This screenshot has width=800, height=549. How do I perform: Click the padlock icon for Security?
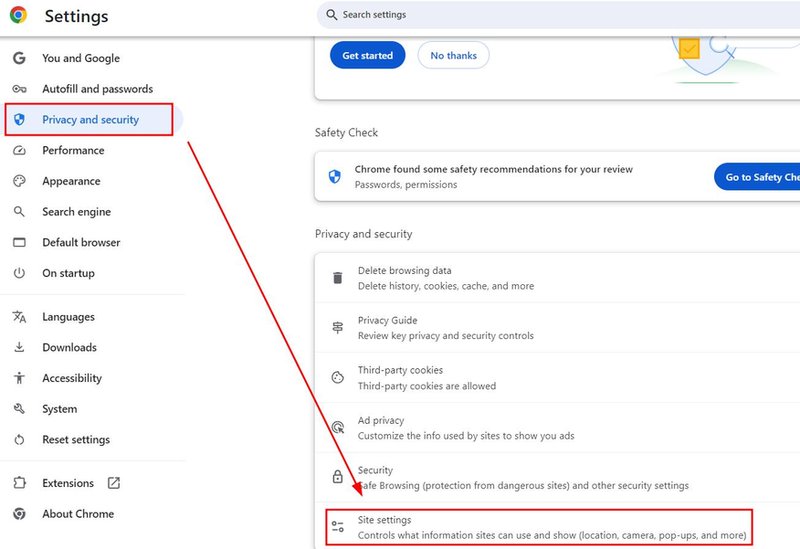tap(338, 477)
